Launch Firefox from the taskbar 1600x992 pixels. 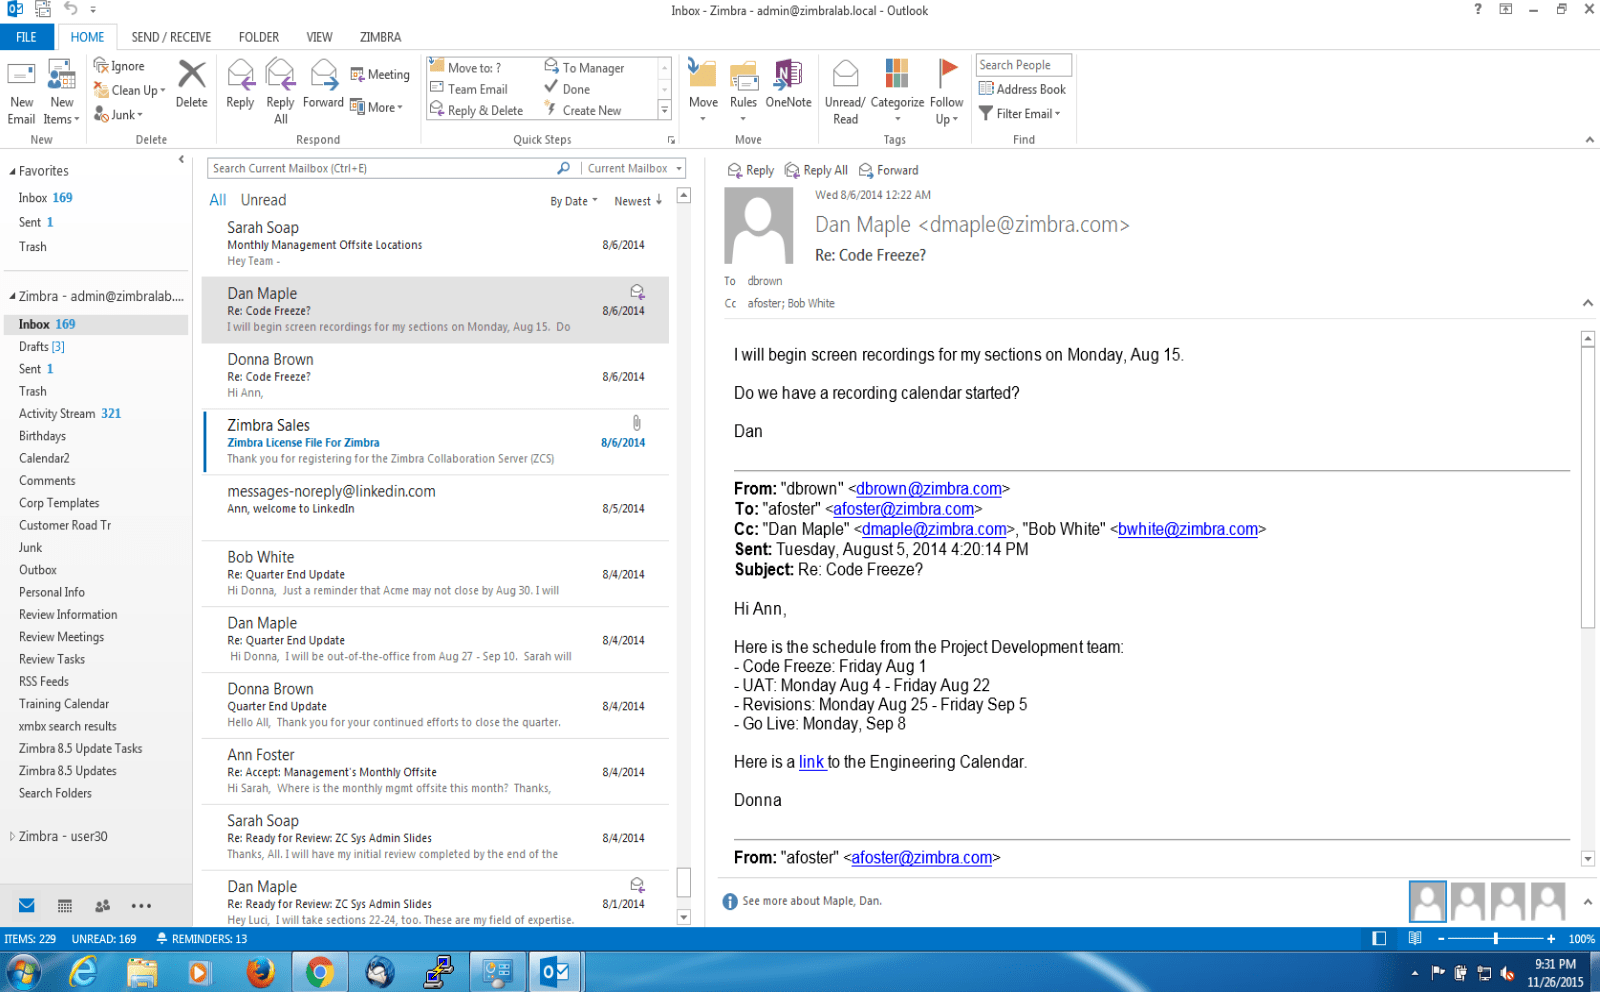click(x=260, y=971)
